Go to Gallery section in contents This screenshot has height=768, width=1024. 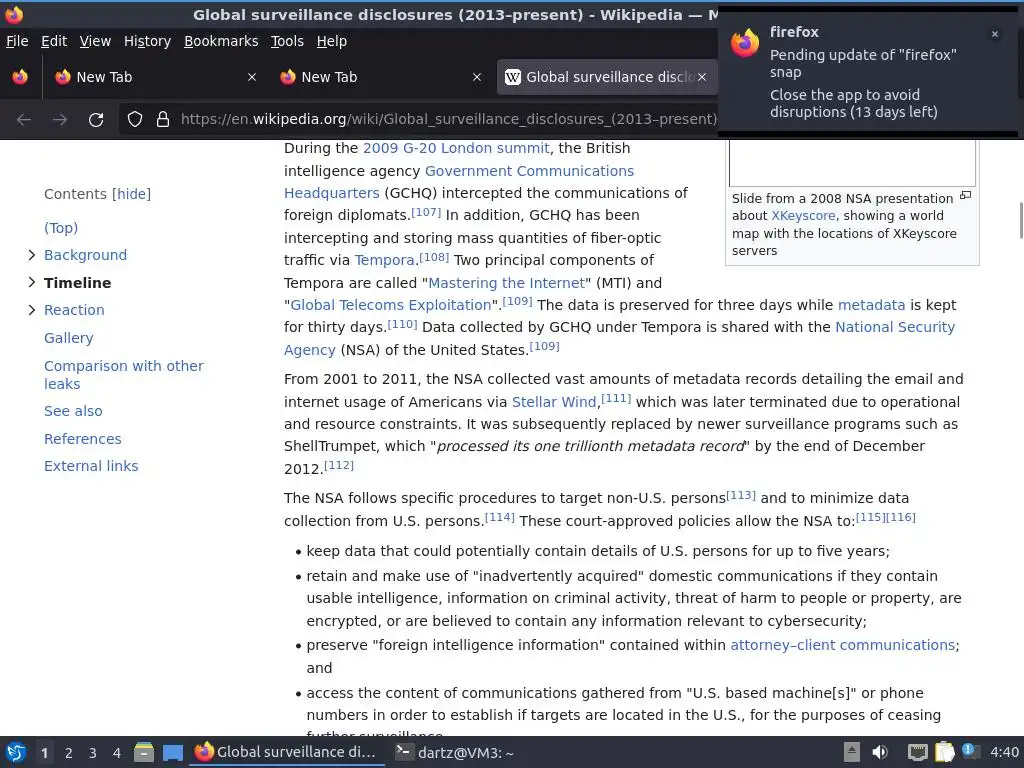click(69, 338)
